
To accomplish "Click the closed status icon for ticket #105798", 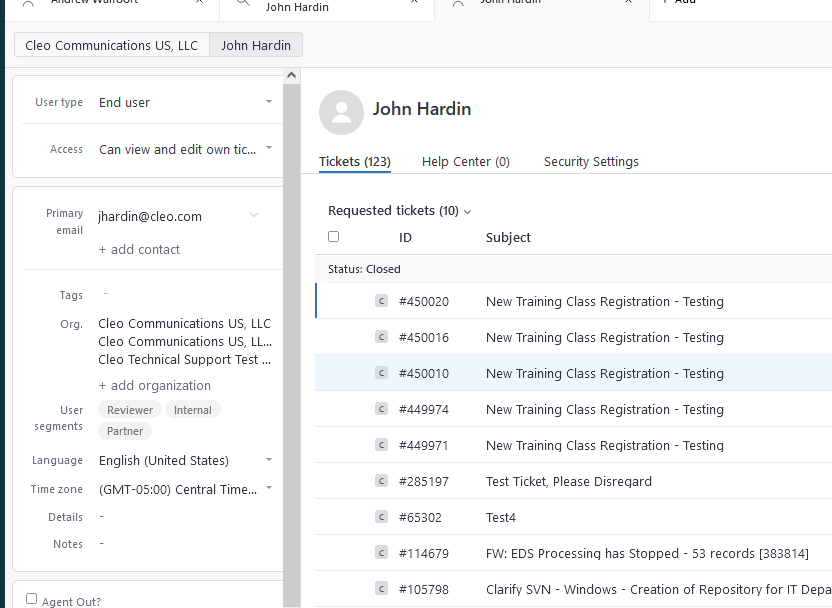I will (382, 589).
